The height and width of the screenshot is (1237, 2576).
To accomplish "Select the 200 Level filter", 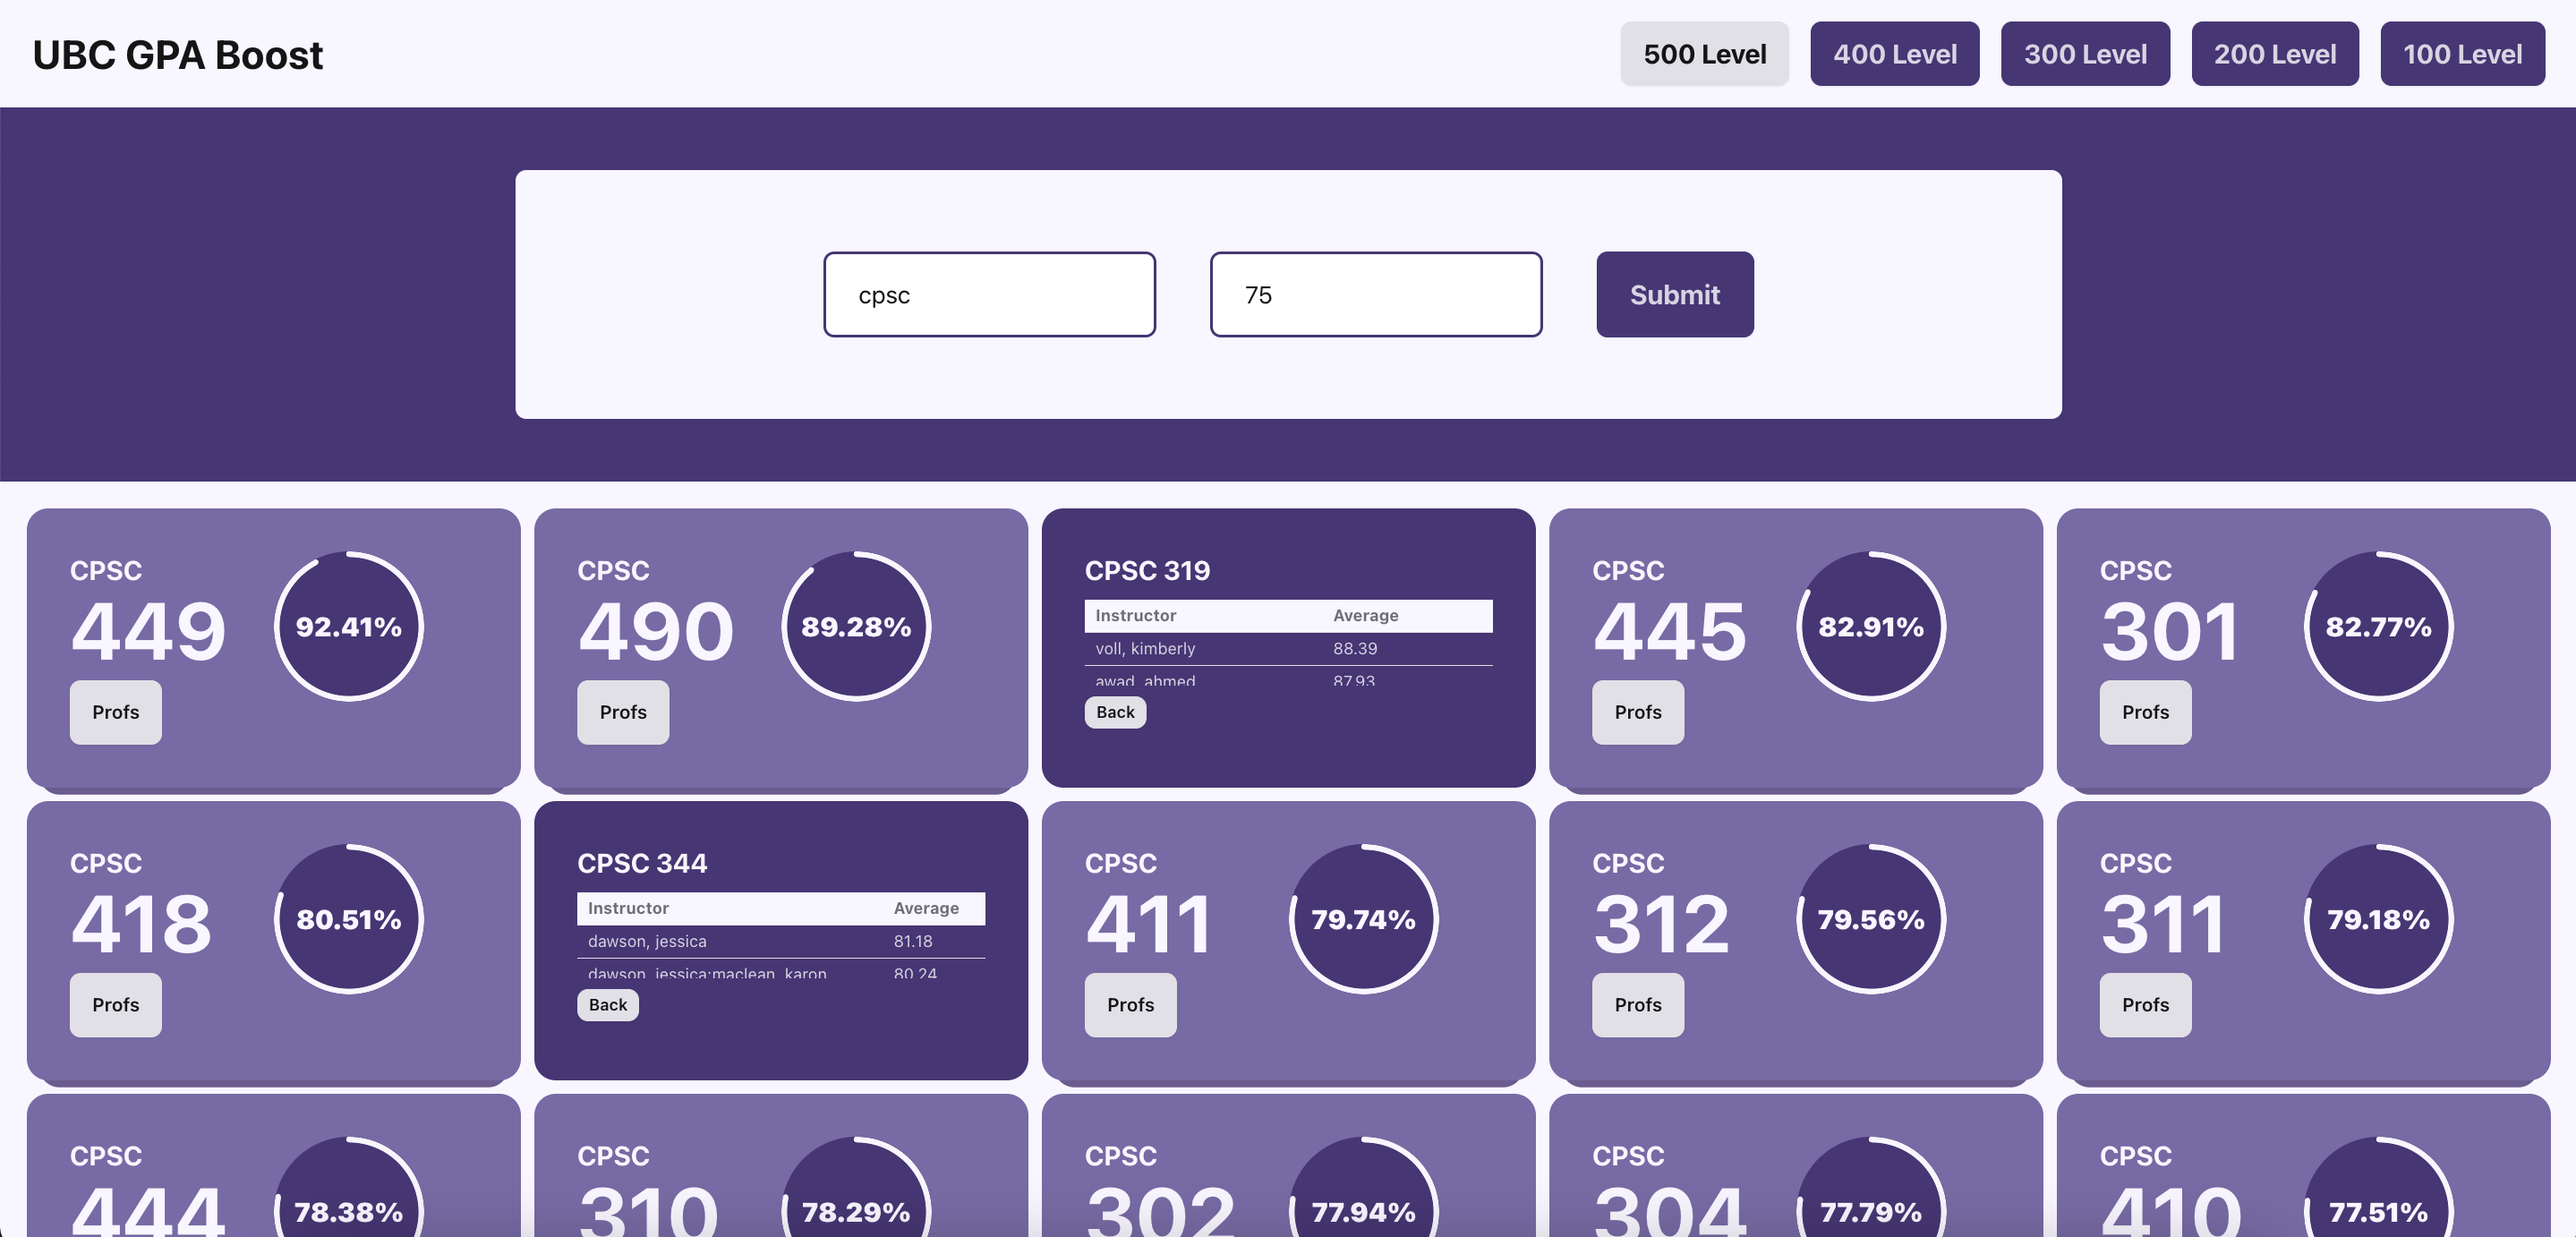I will pos(2274,54).
